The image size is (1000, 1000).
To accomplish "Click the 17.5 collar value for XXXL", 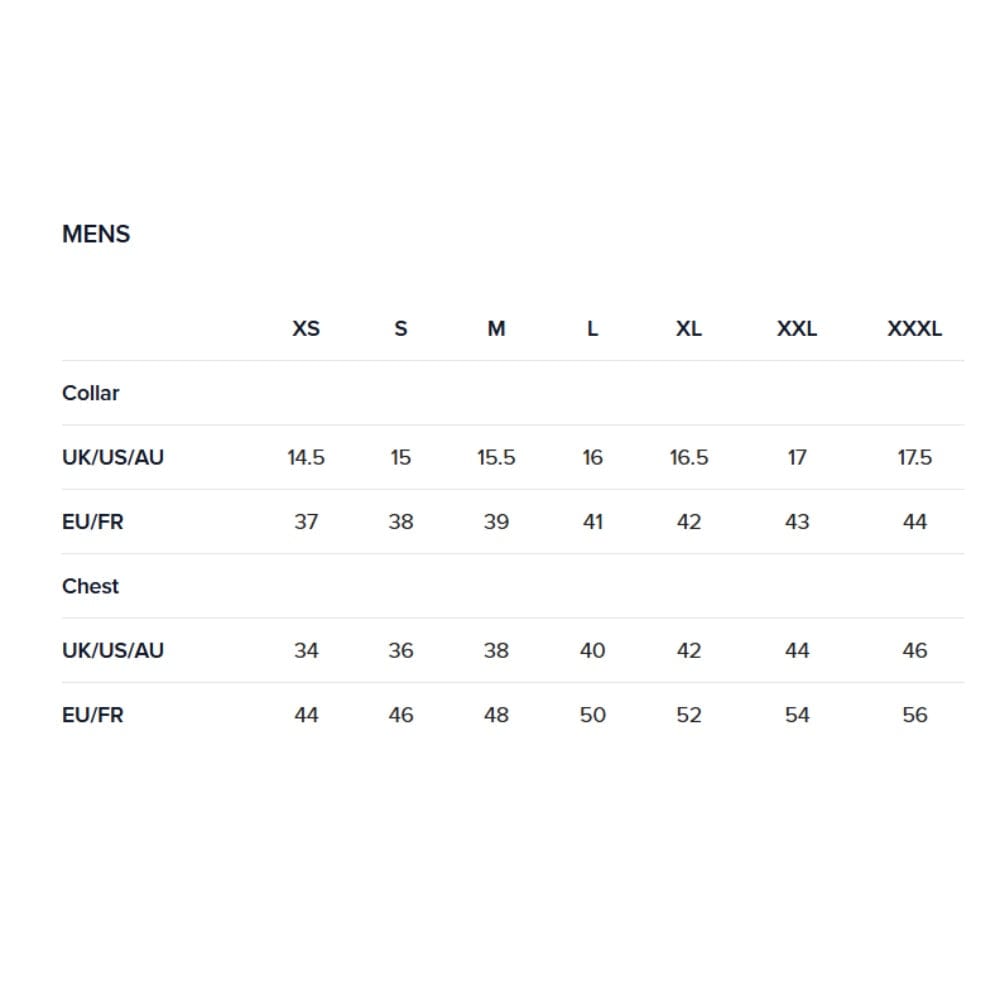I will click(x=915, y=457).
